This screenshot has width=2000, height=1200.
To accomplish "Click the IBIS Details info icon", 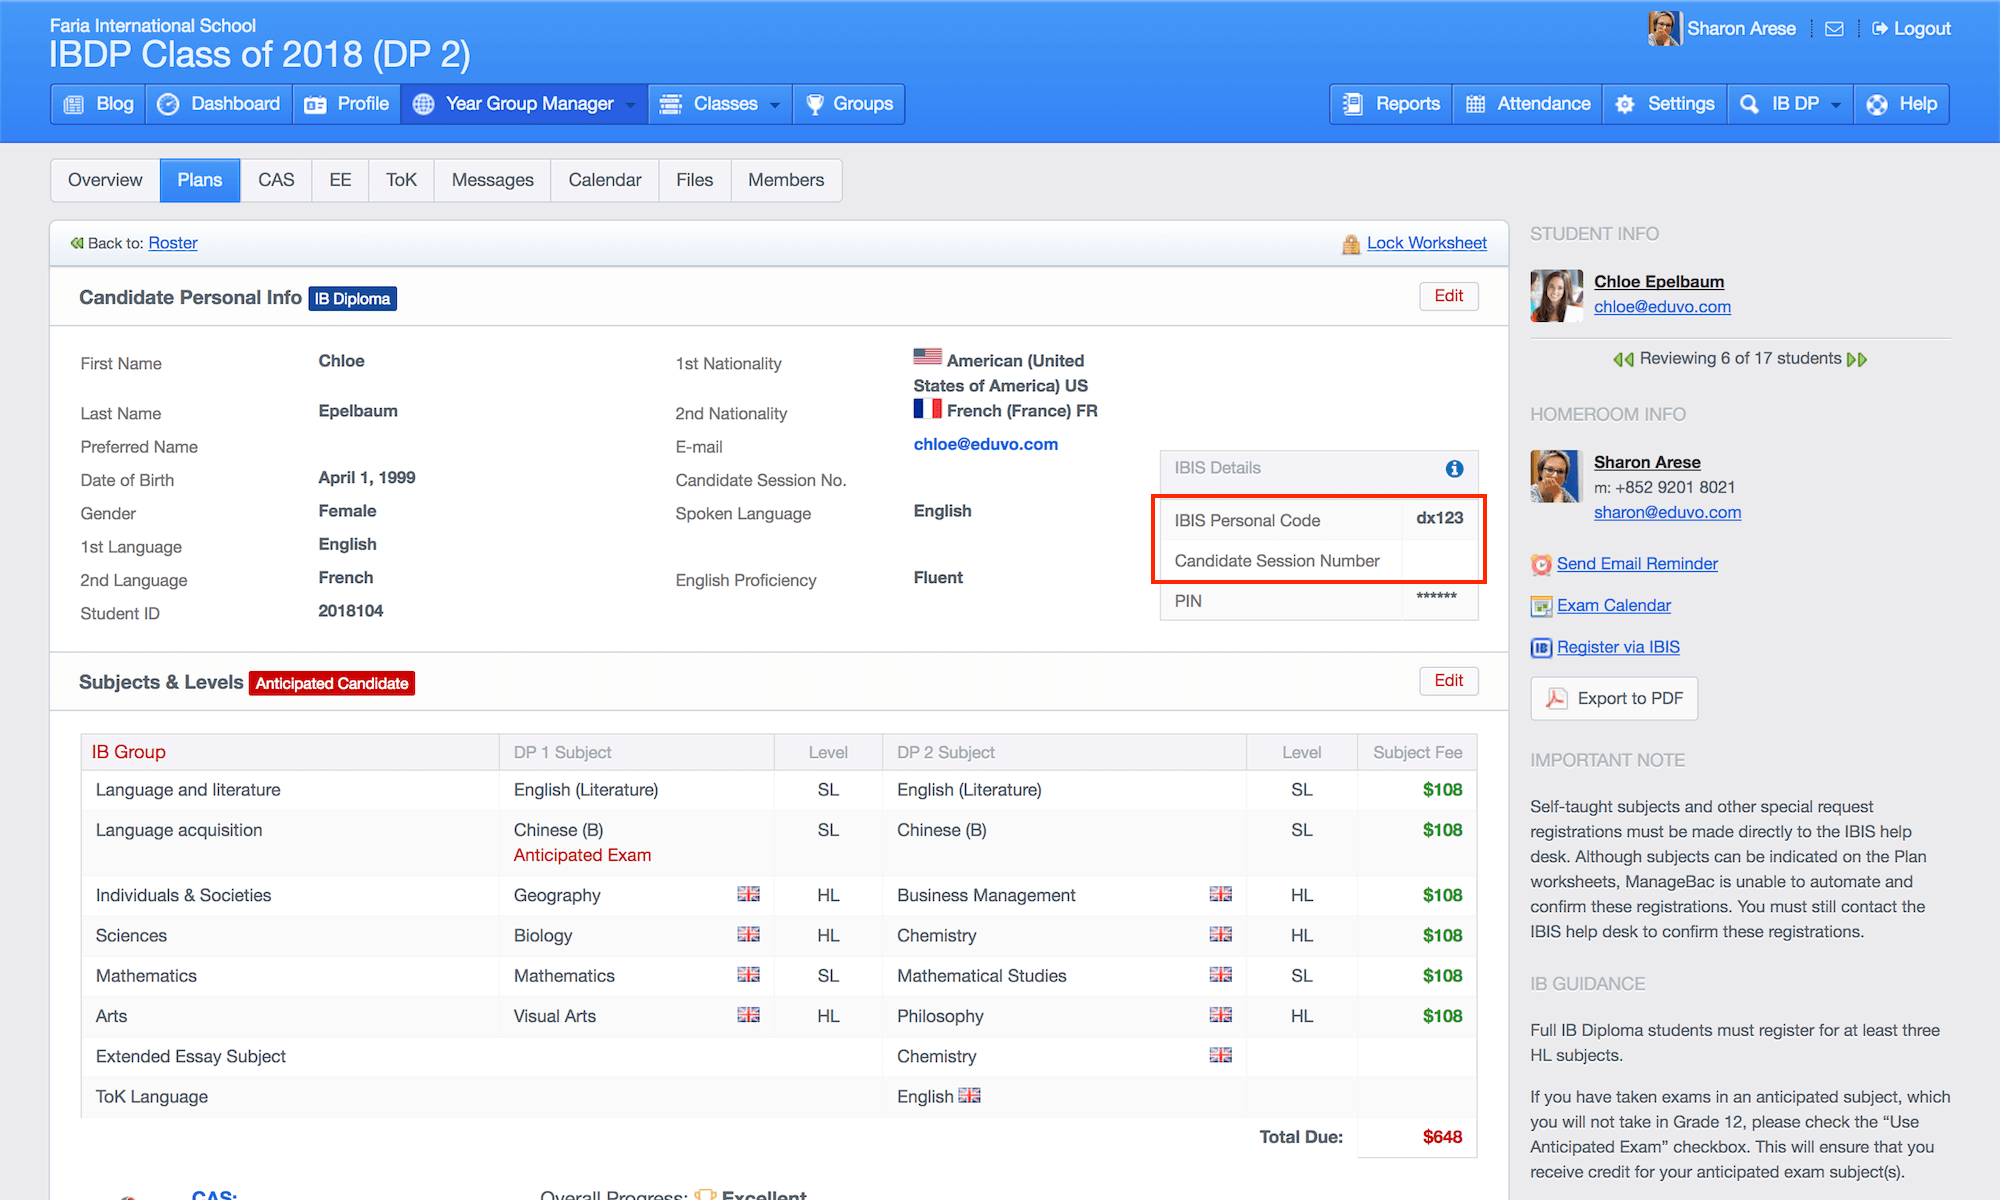I will coord(1454,469).
